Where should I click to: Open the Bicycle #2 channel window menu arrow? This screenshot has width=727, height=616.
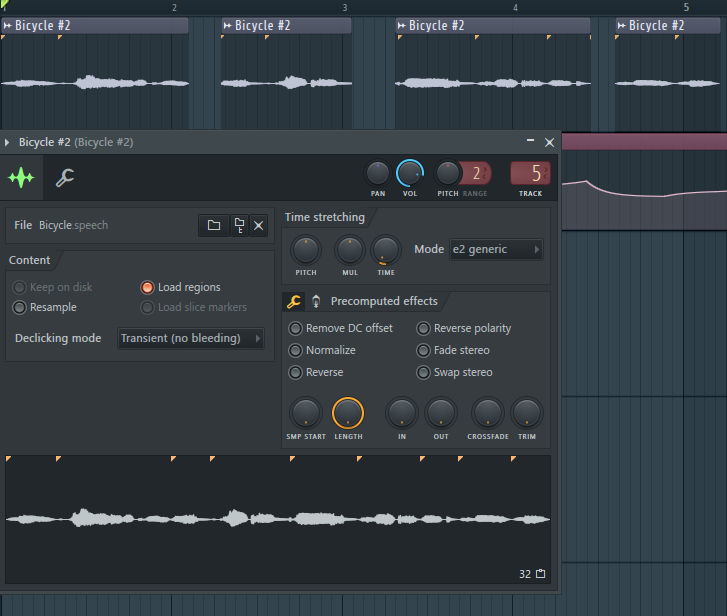click(7, 142)
